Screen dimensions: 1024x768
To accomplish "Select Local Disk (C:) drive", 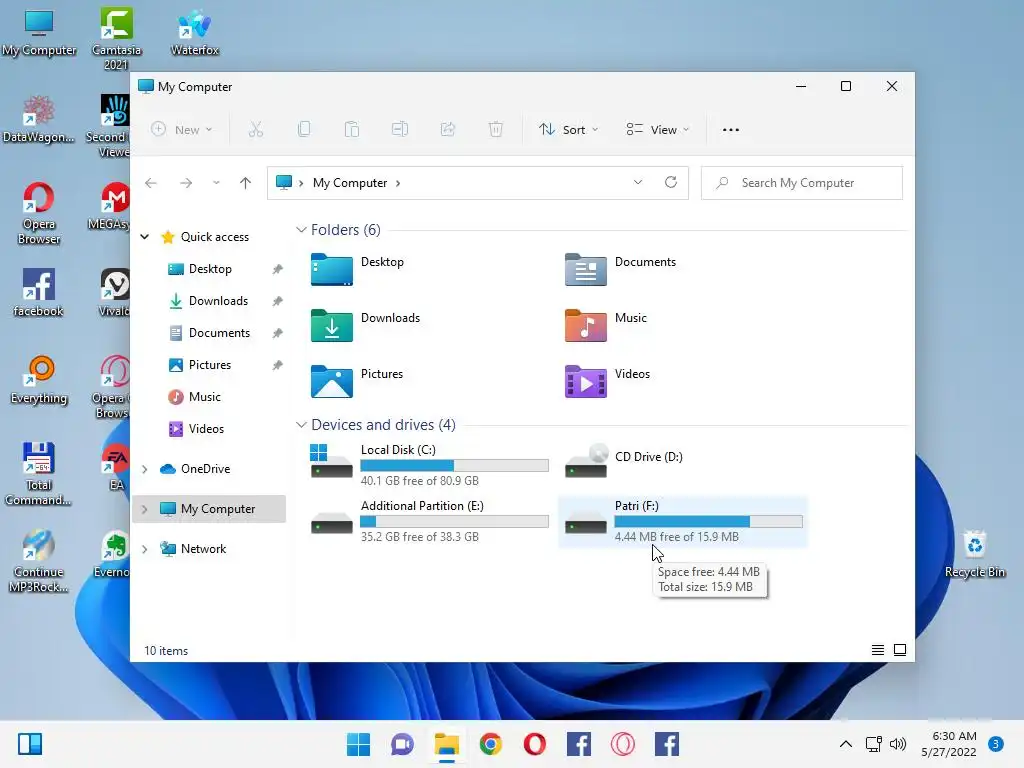I will point(429,464).
